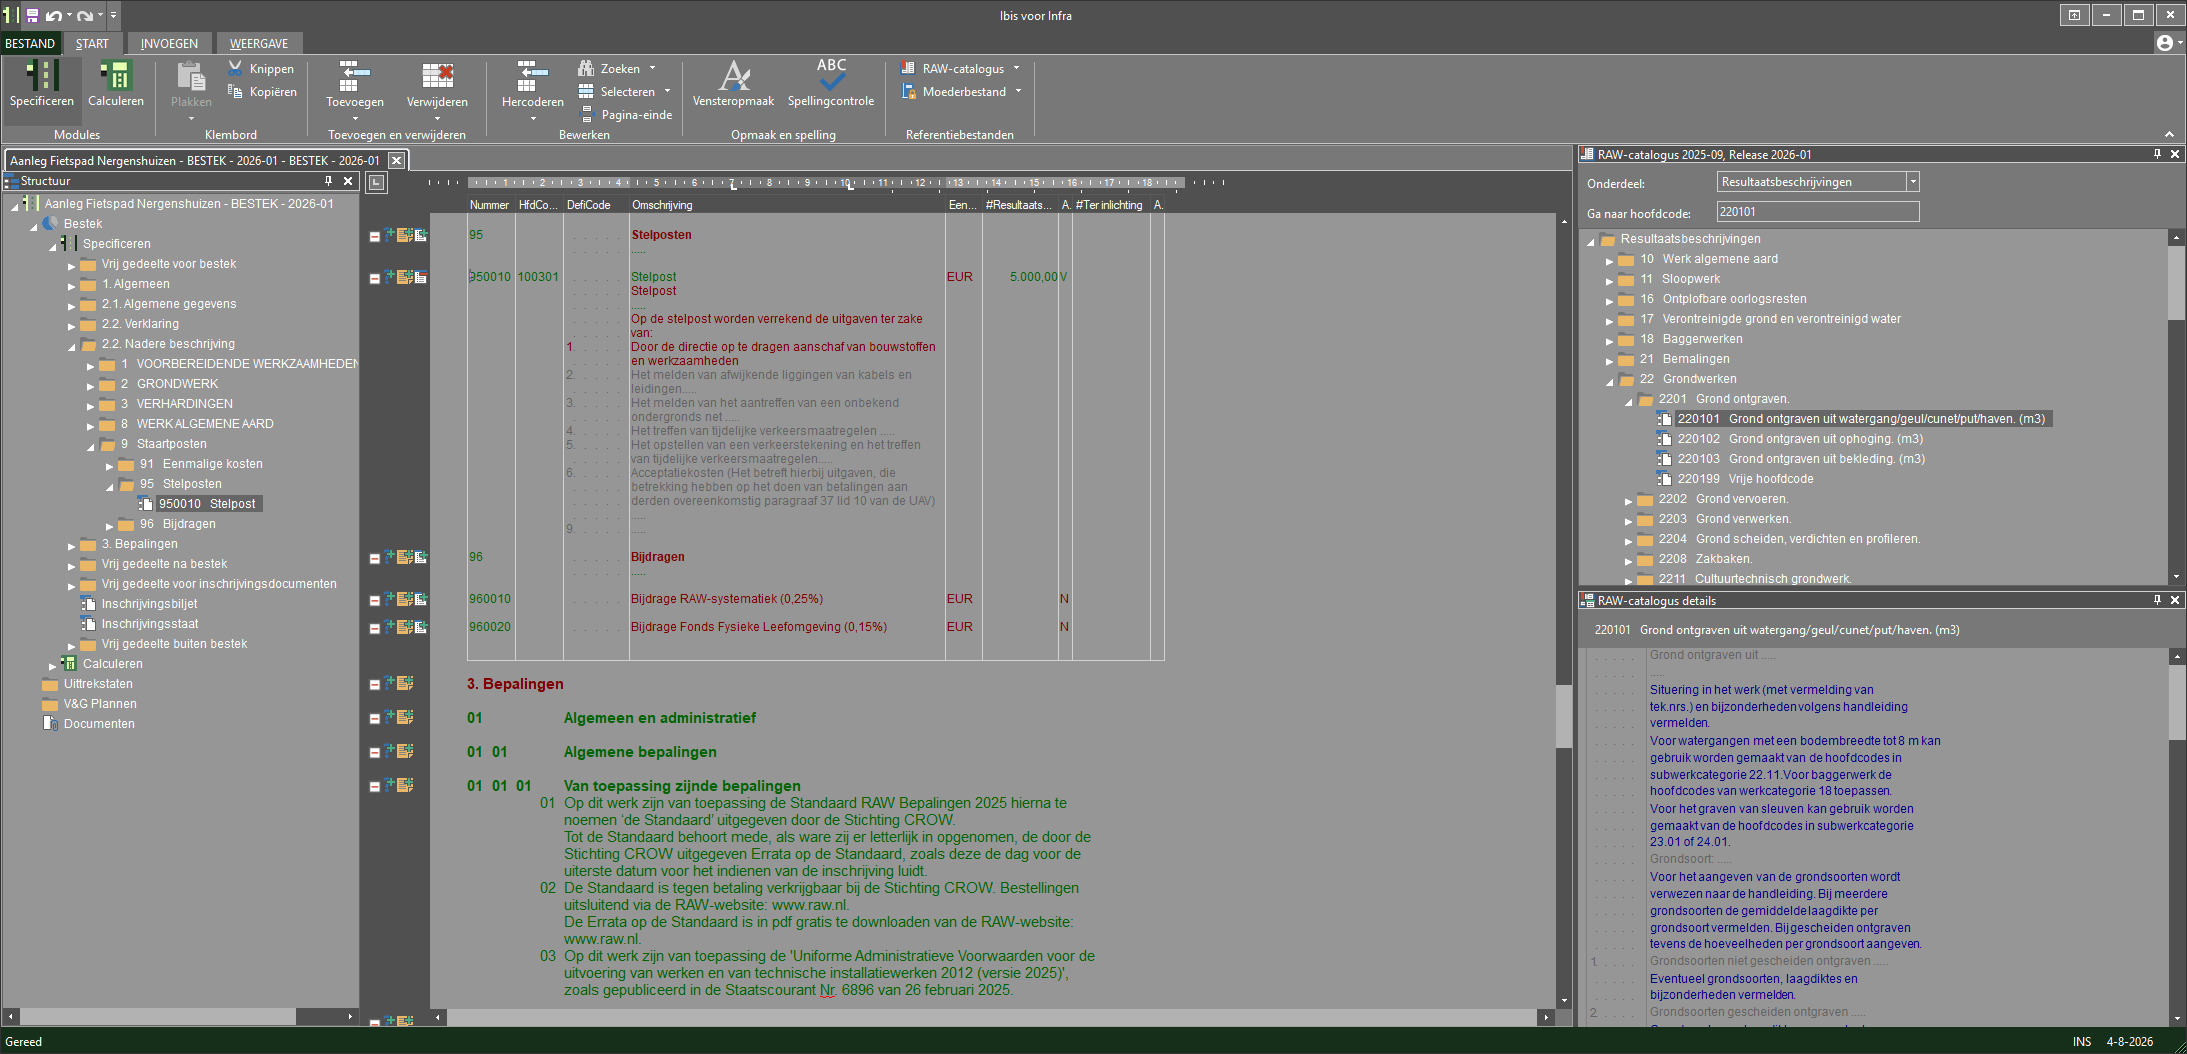Screen dimensions: 2187x1054
Task: Toggle the pin of the RAW-catalogus panel
Action: click(x=2157, y=154)
